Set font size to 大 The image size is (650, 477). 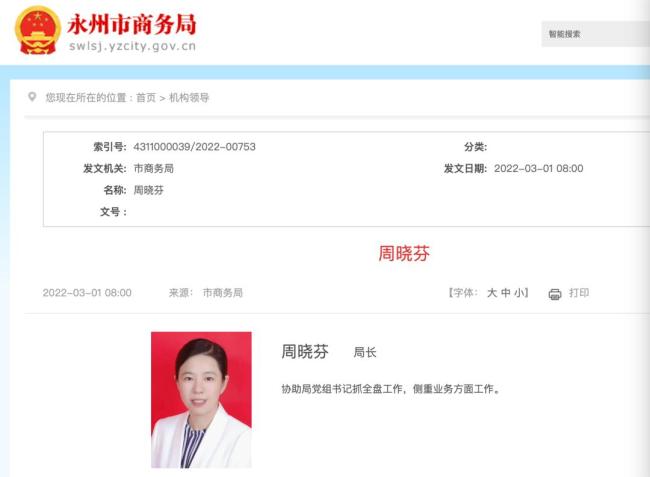coord(492,293)
